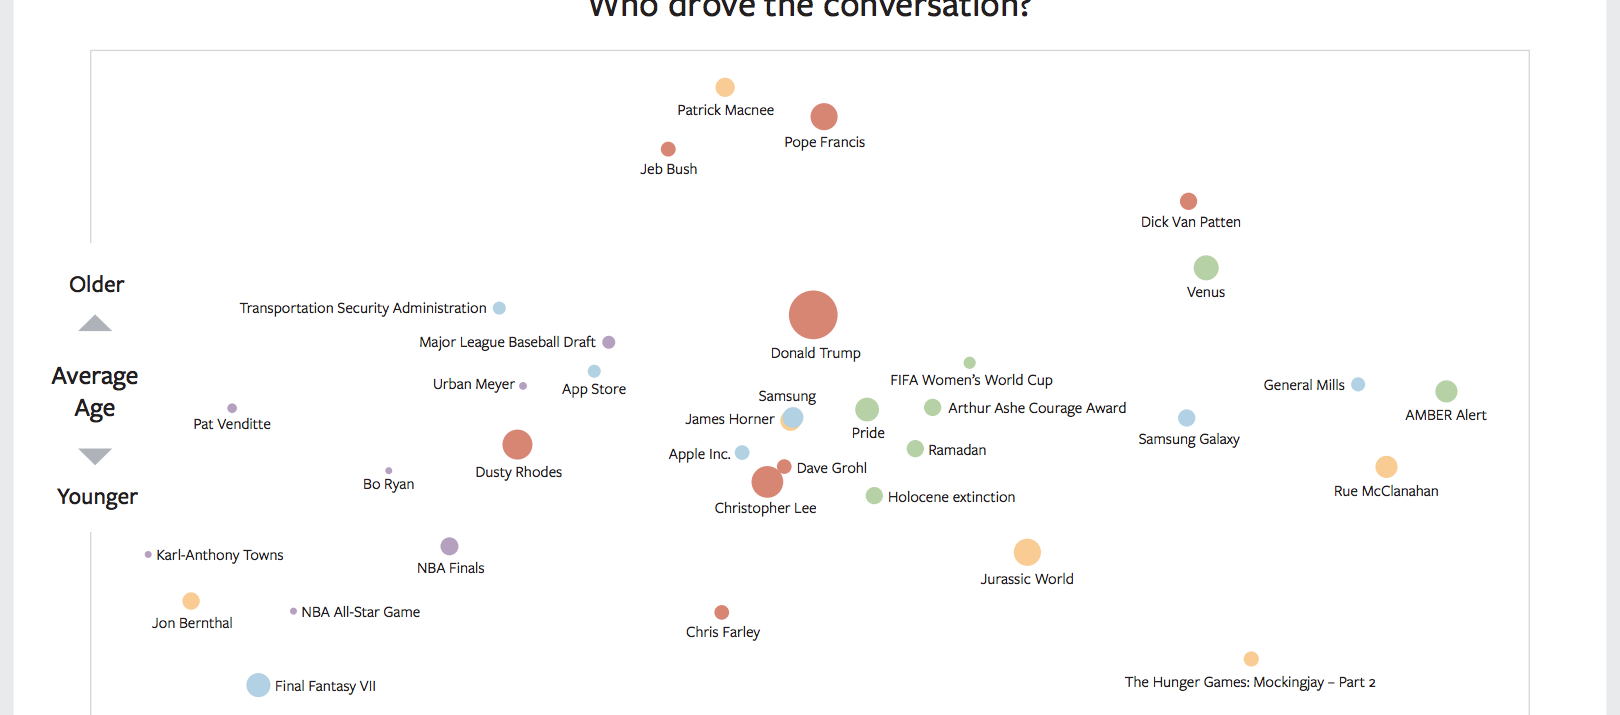Select the green Venus bubble
Viewport: 1620px width, 715px height.
coord(1206,268)
